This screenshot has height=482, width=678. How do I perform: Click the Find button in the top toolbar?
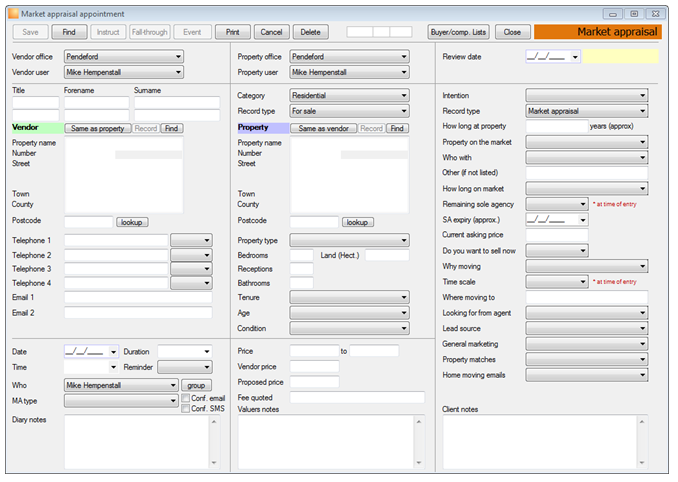coord(69,32)
